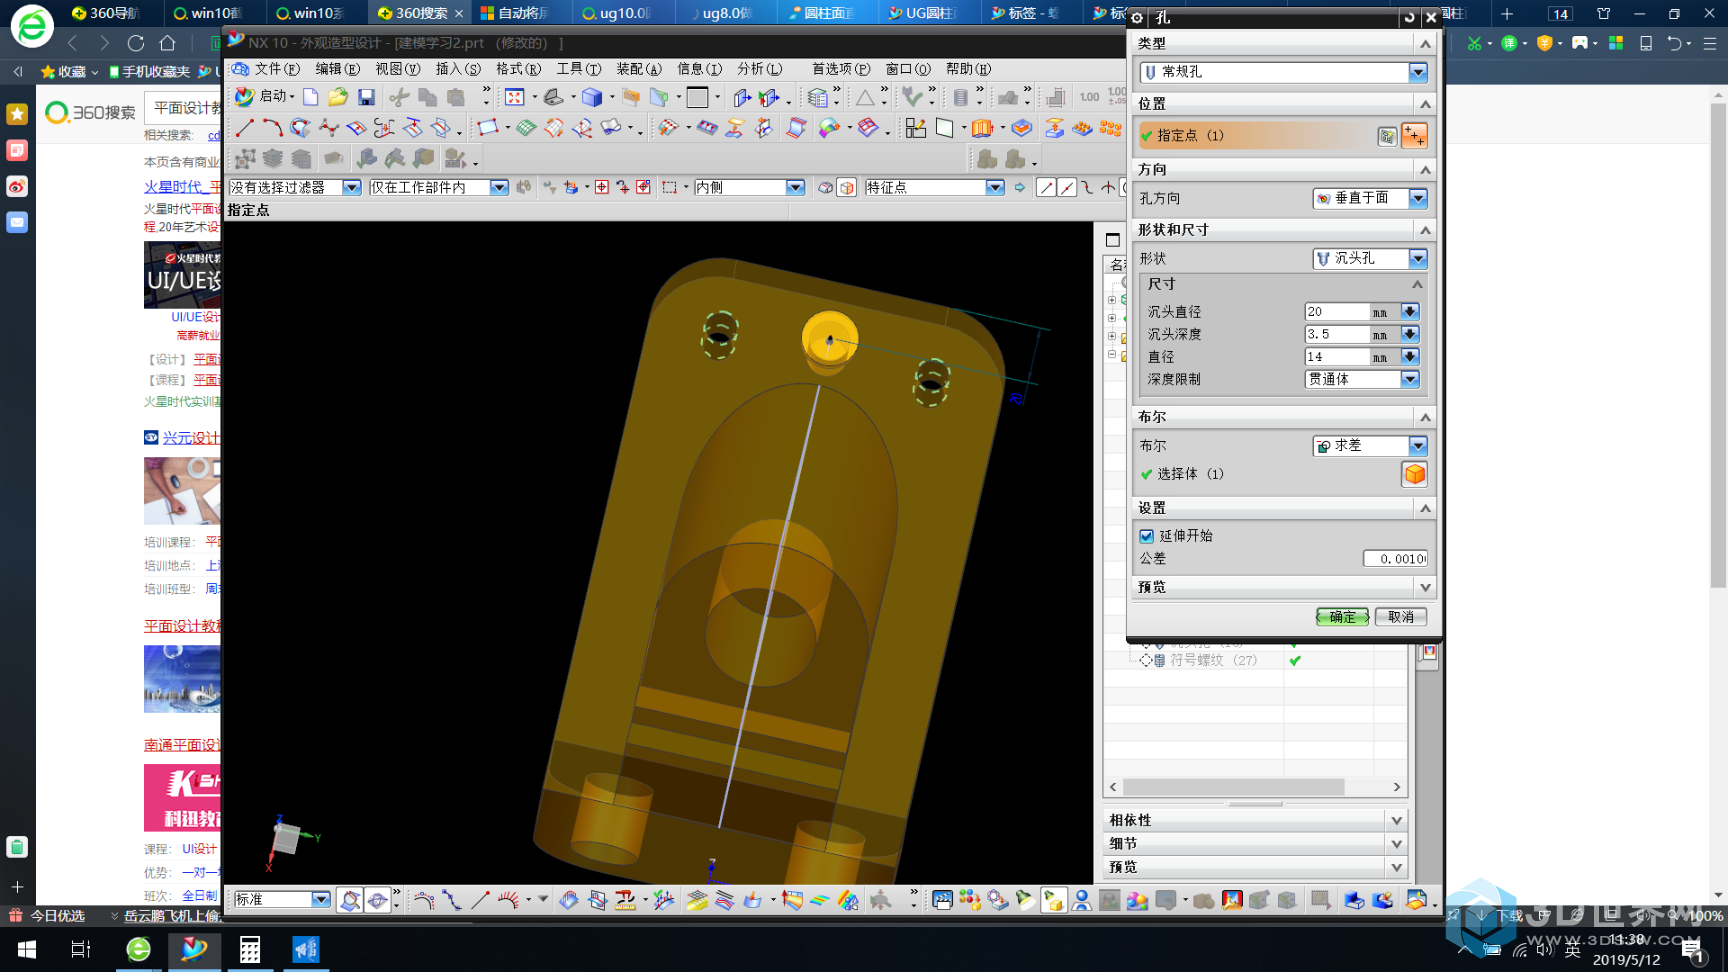
Task: Open the NX application from the taskbar
Action: [x=194, y=949]
